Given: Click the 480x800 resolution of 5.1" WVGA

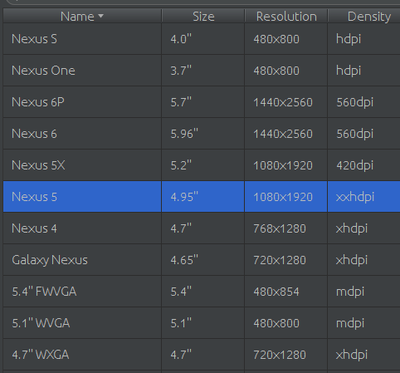Looking at the screenshot, I should [286, 323].
